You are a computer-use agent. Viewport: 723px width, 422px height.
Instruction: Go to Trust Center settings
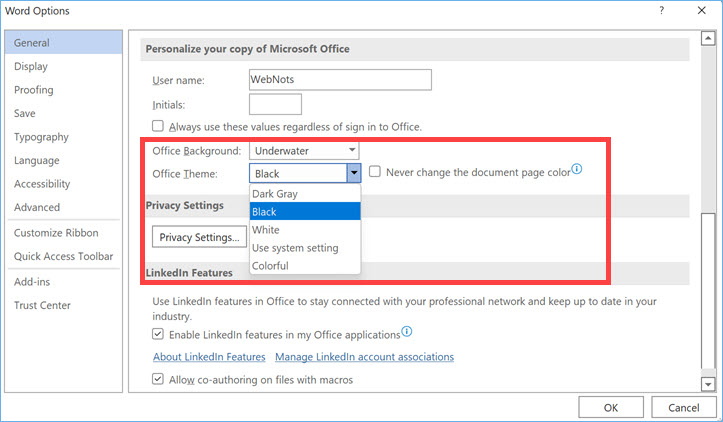42,304
